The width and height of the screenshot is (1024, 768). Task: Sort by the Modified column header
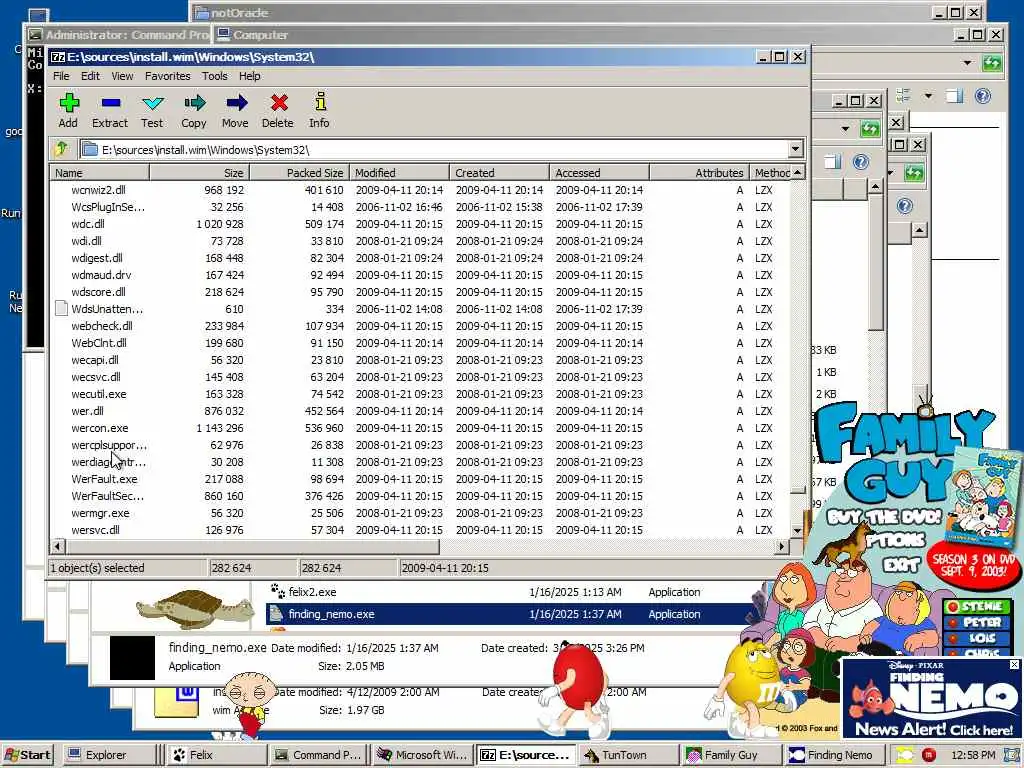coord(400,172)
